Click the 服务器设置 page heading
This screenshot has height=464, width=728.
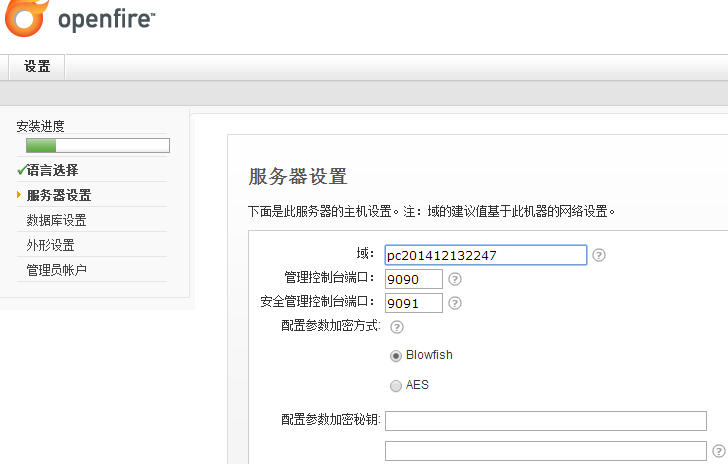point(298,176)
